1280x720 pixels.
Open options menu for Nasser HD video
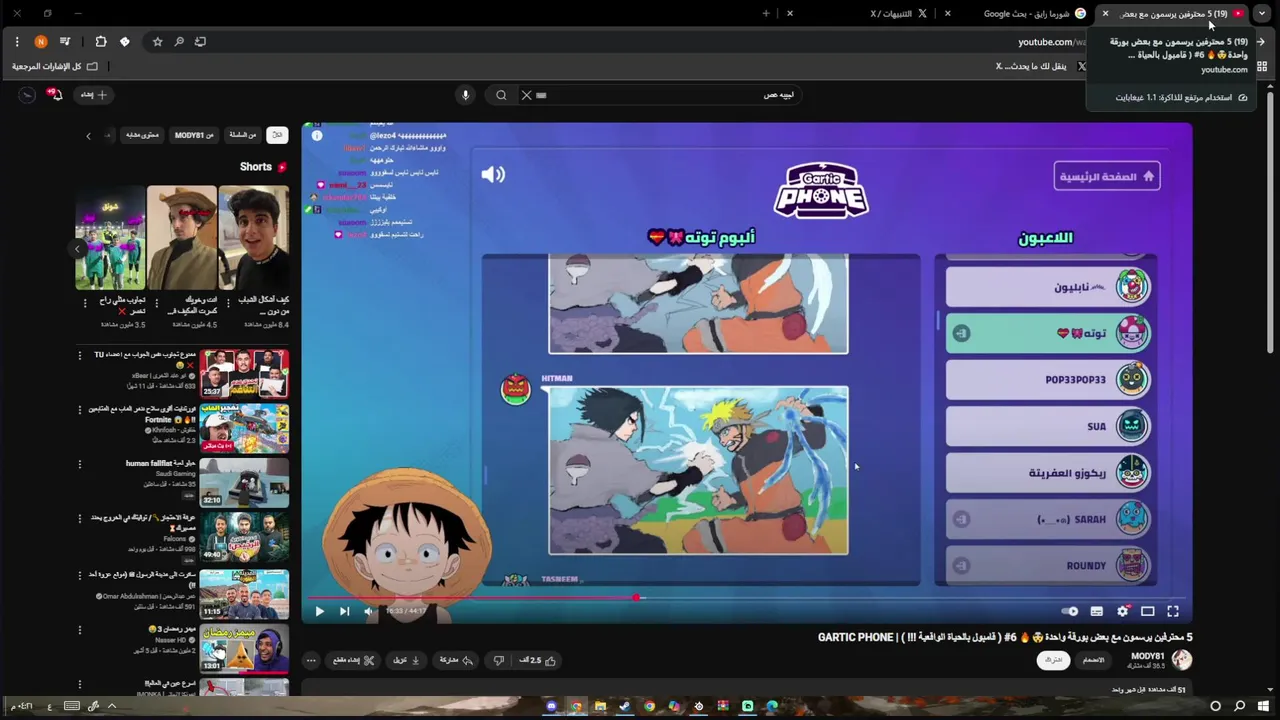80,630
